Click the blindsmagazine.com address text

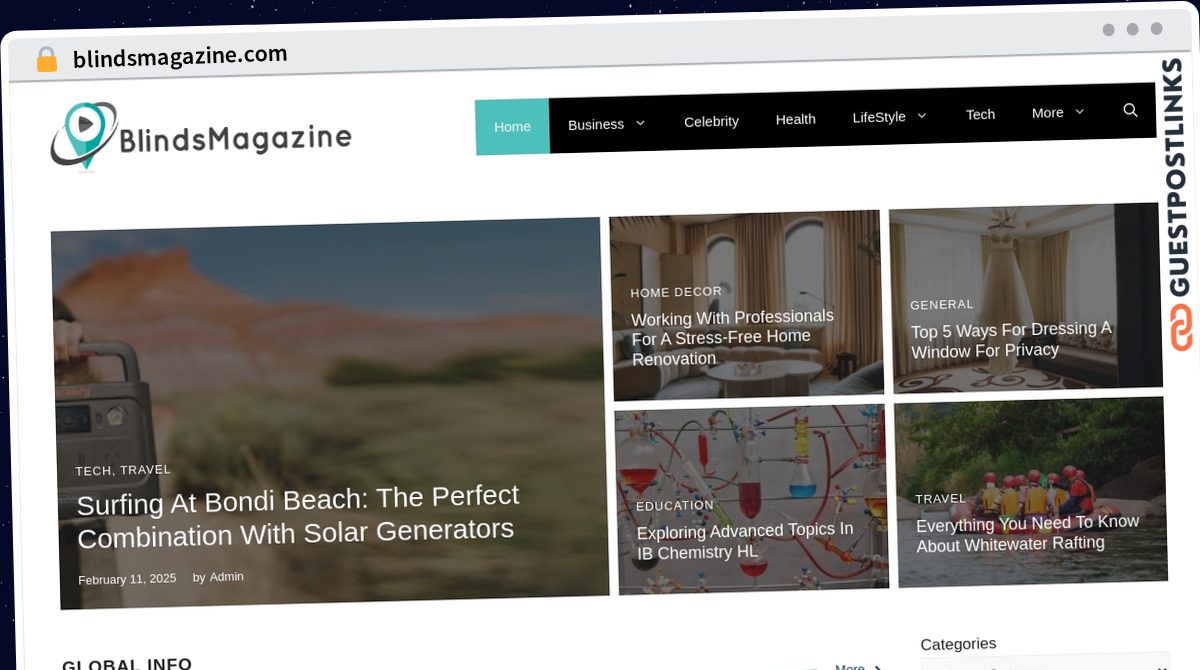click(x=180, y=56)
